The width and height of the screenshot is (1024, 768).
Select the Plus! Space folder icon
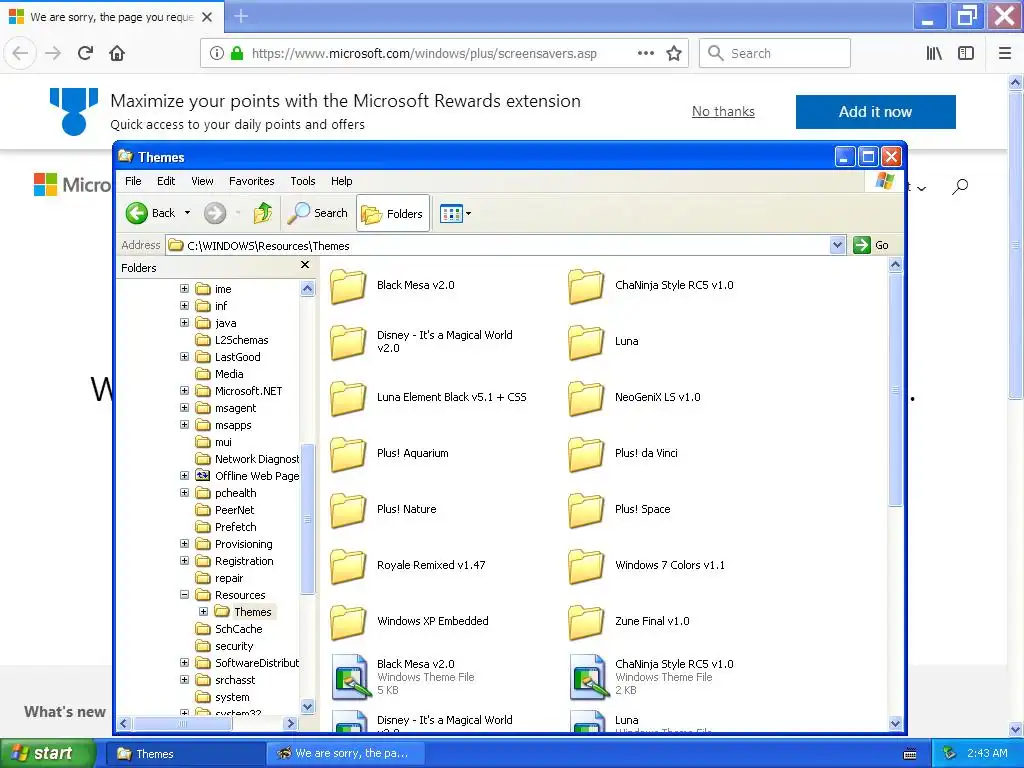[586, 510]
